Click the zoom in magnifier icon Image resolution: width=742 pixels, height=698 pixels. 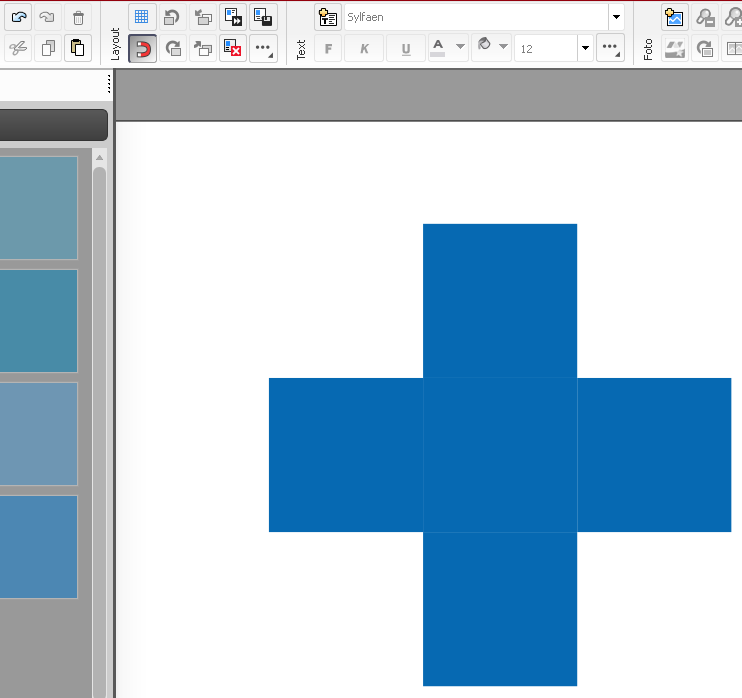pos(733,18)
